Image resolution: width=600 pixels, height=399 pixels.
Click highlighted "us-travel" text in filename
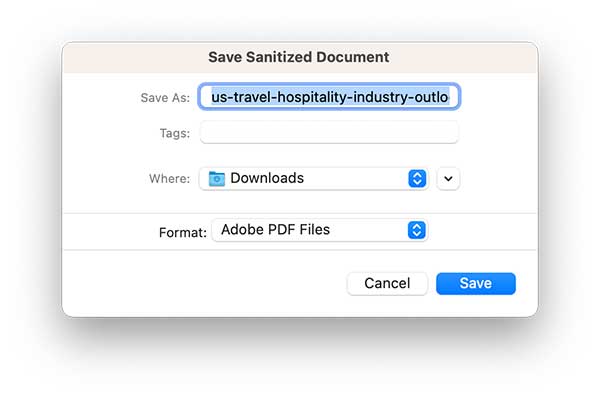pos(241,97)
